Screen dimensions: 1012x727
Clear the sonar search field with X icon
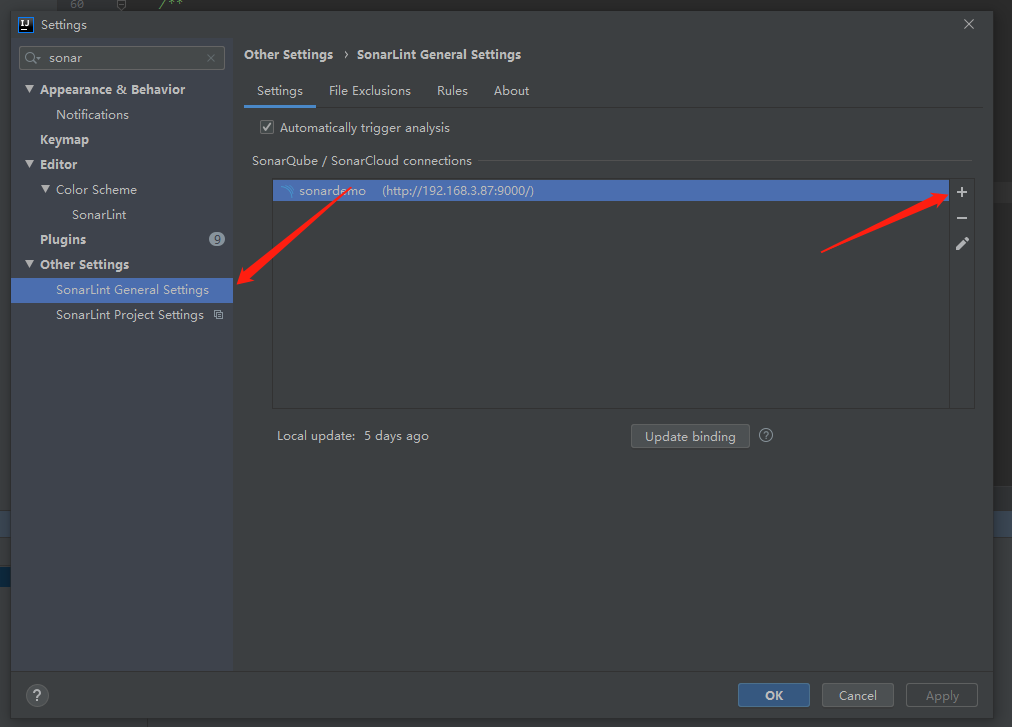[x=211, y=58]
